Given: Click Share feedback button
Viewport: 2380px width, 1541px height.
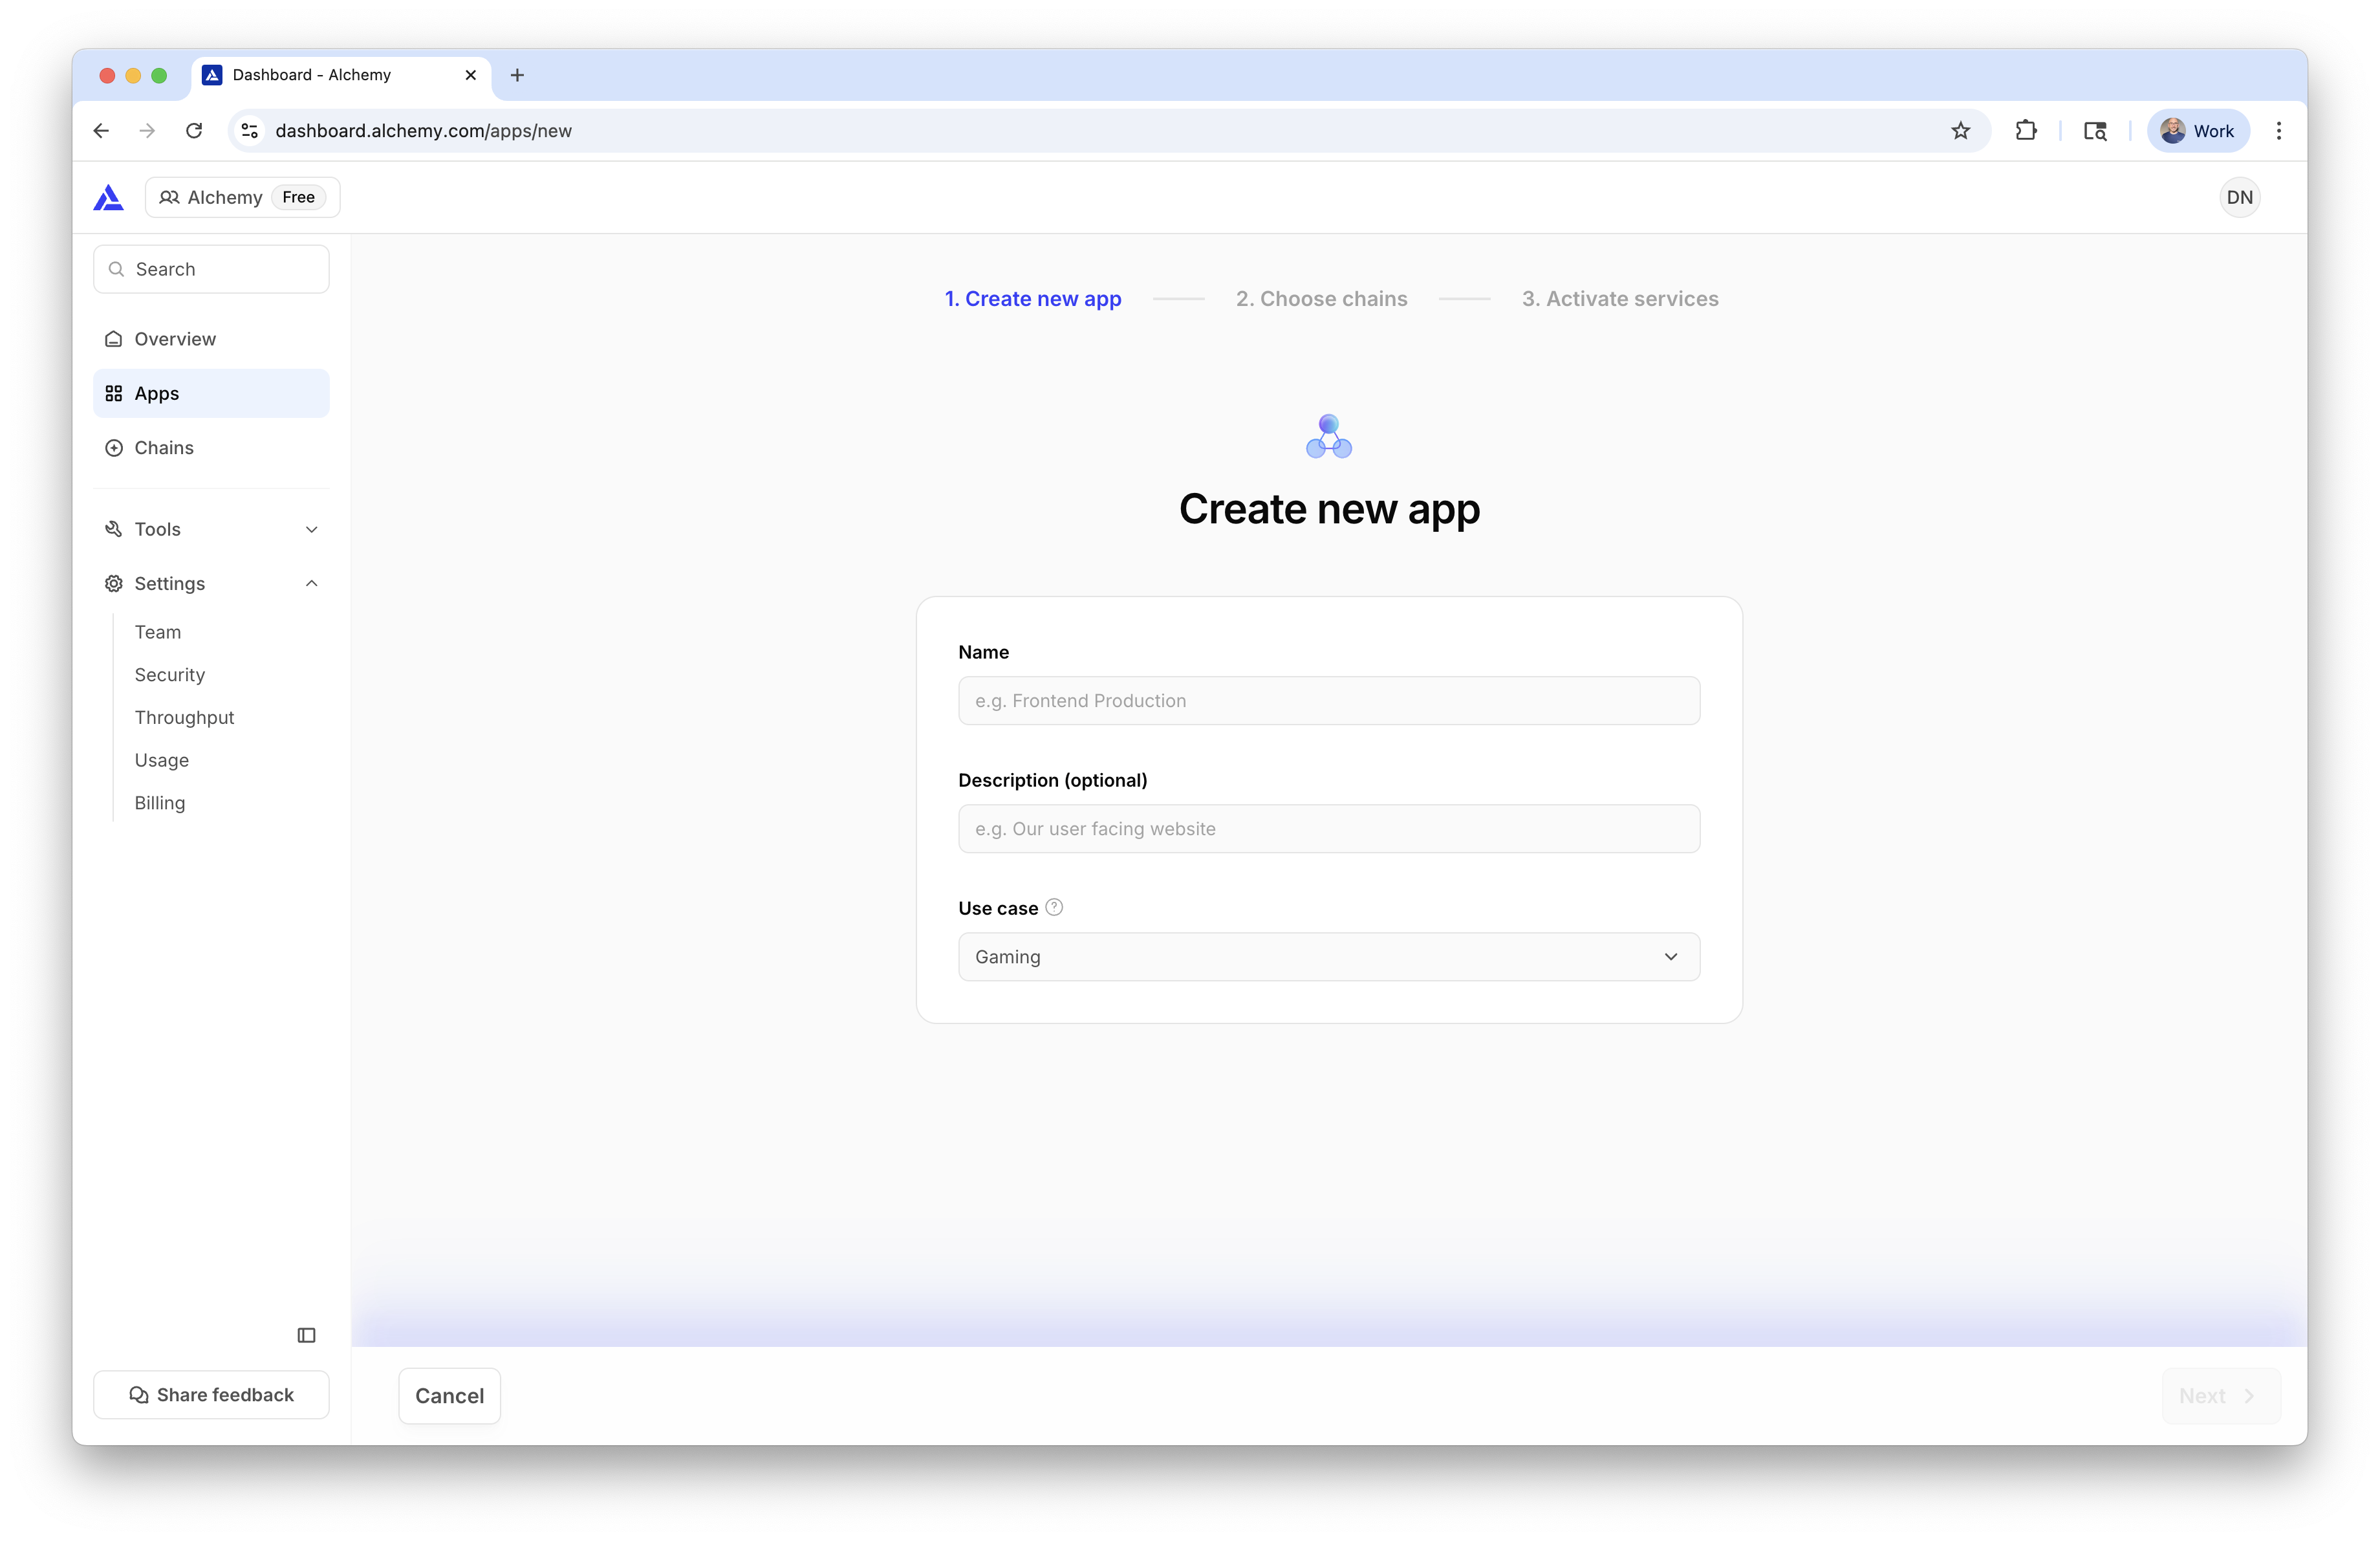Looking at the screenshot, I should click(x=211, y=1395).
